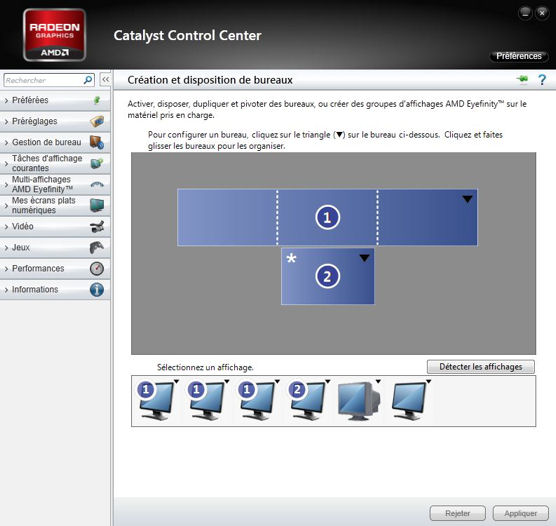This screenshot has width=556, height=526.
Task: Open dropdown arrow of second monitor 1
Action: [x=227, y=382]
